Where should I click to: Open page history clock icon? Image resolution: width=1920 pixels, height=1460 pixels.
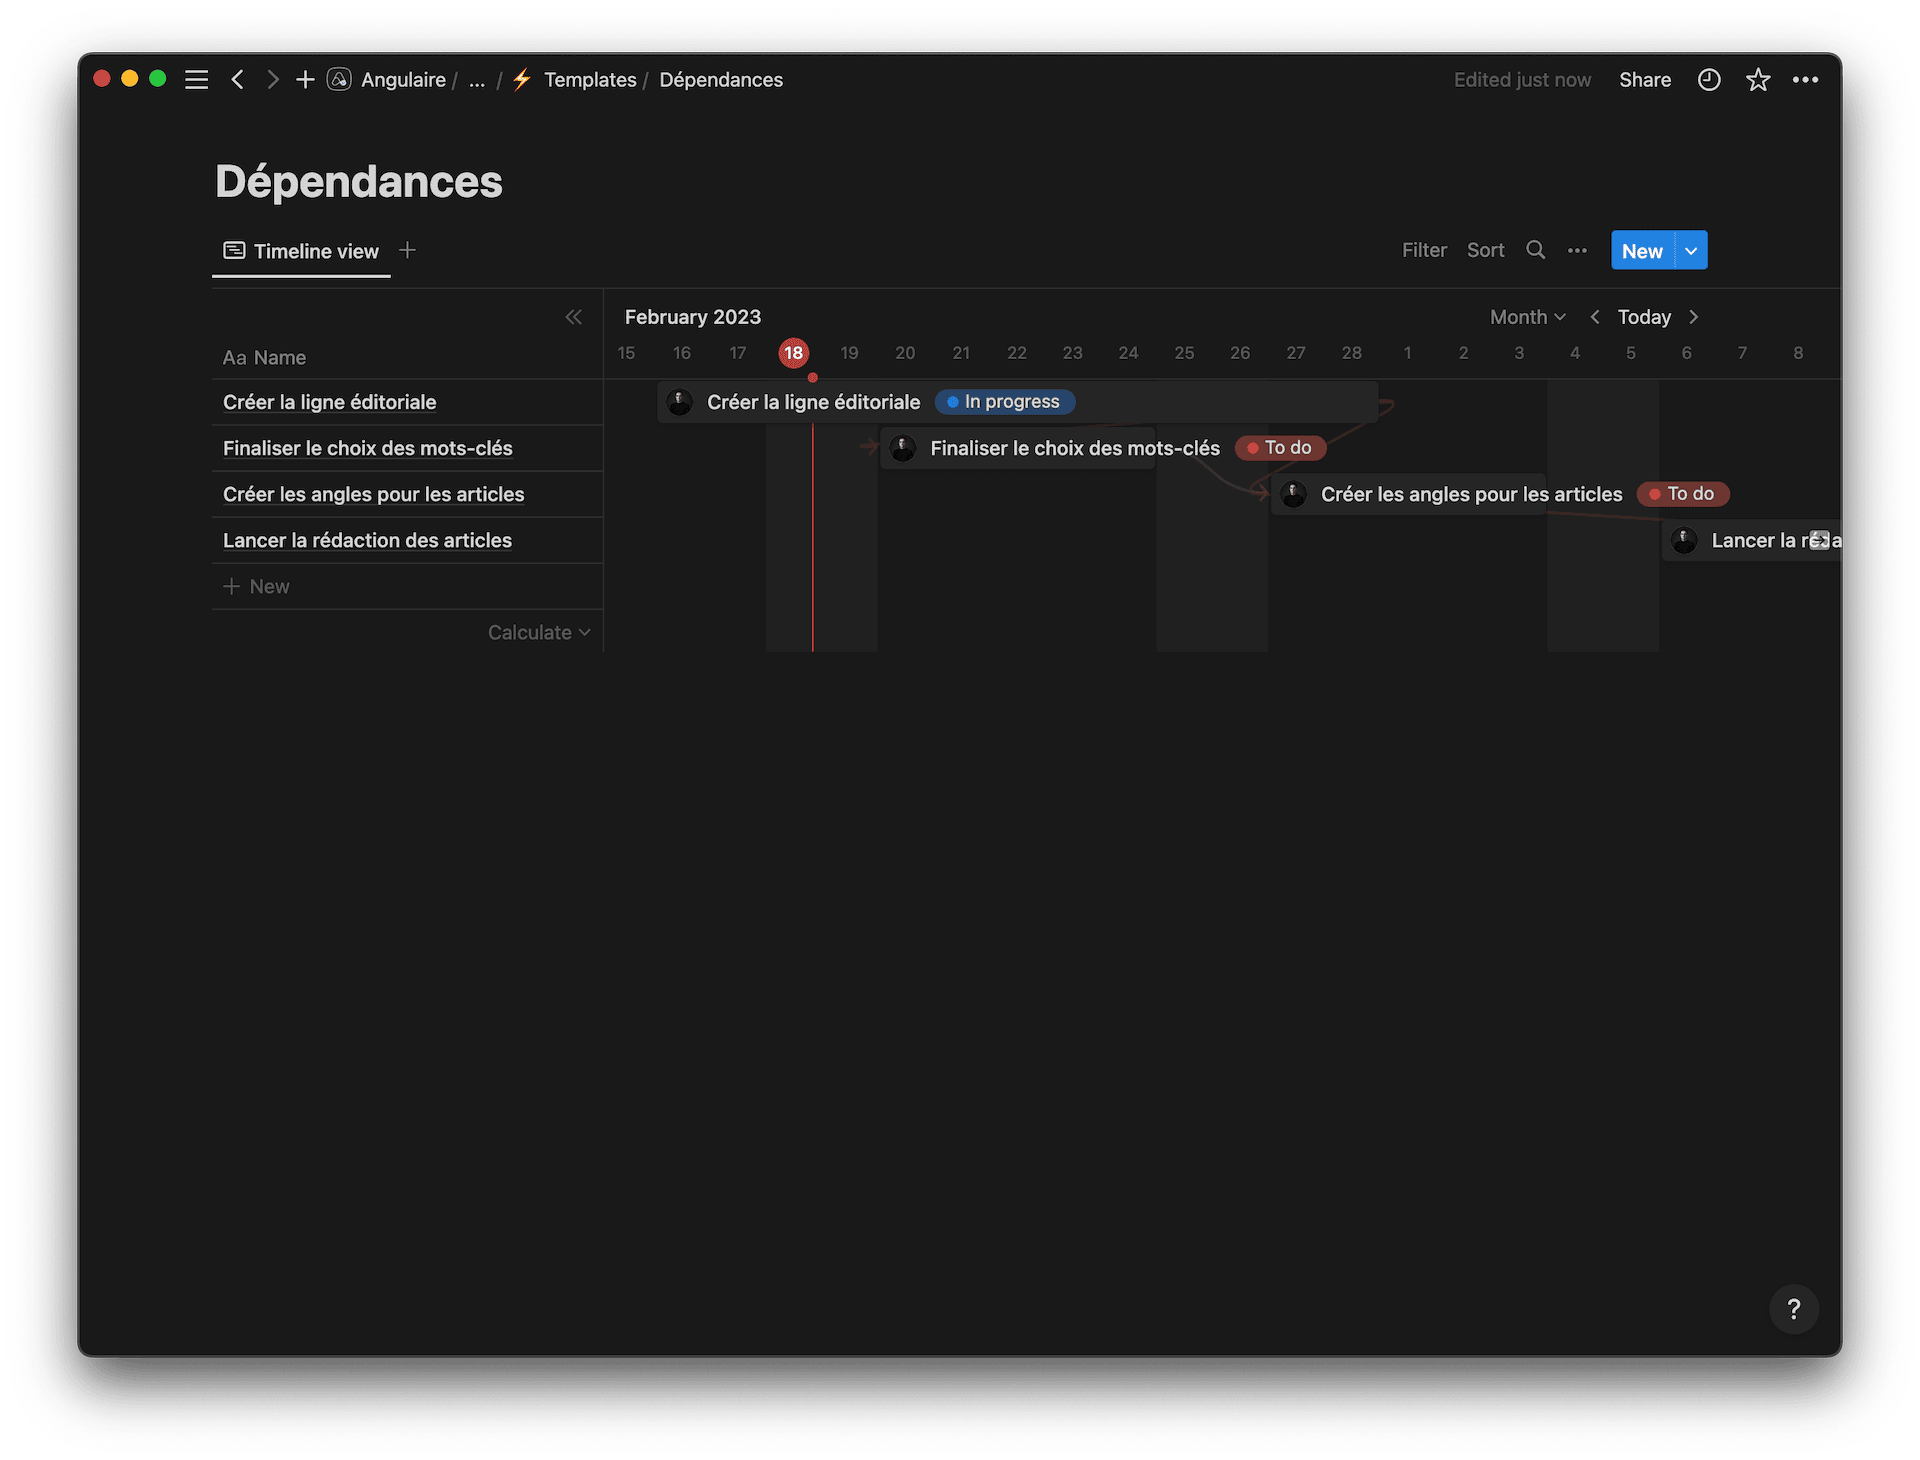pos(1709,80)
